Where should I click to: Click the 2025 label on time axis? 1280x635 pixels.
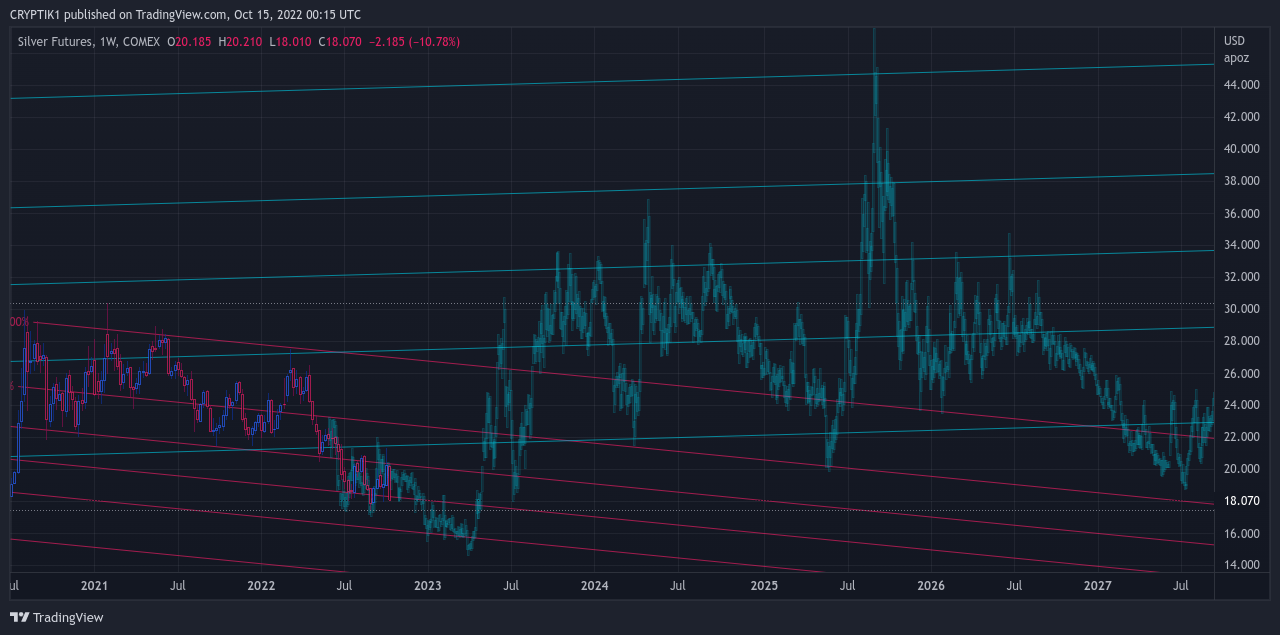coord(764,584)
